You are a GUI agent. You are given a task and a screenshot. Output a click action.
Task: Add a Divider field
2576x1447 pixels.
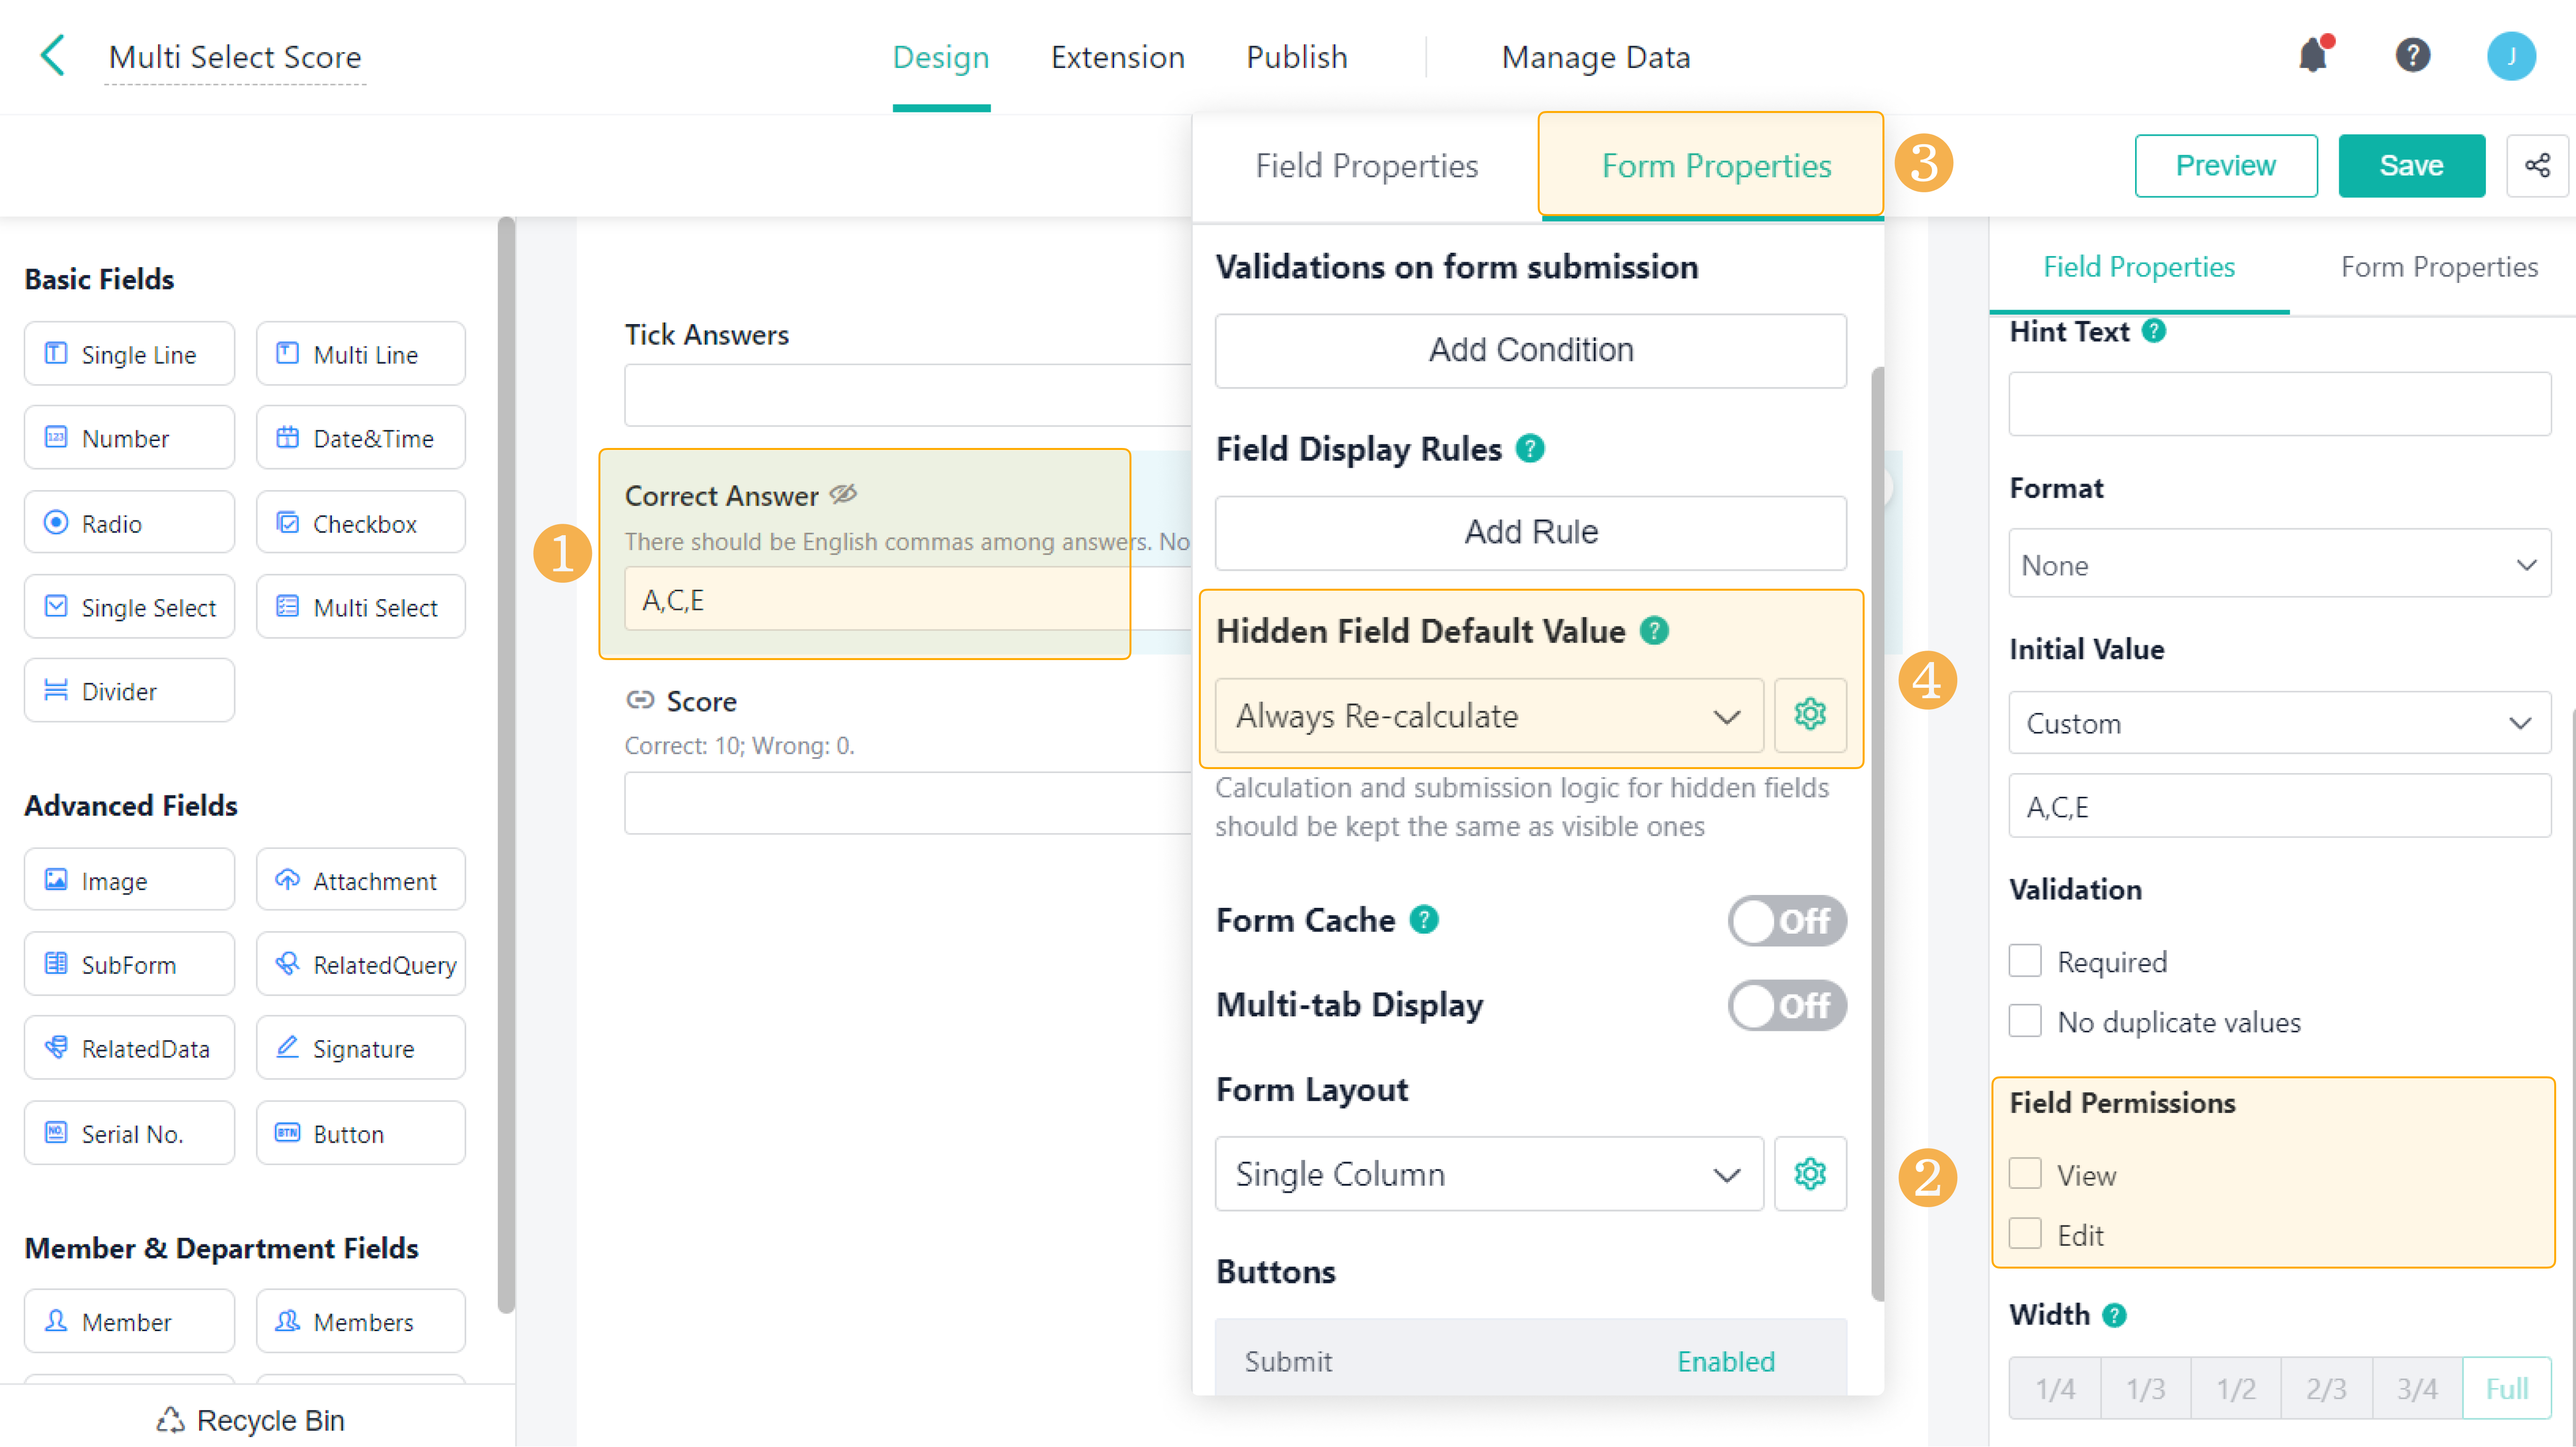pos(129,690)
